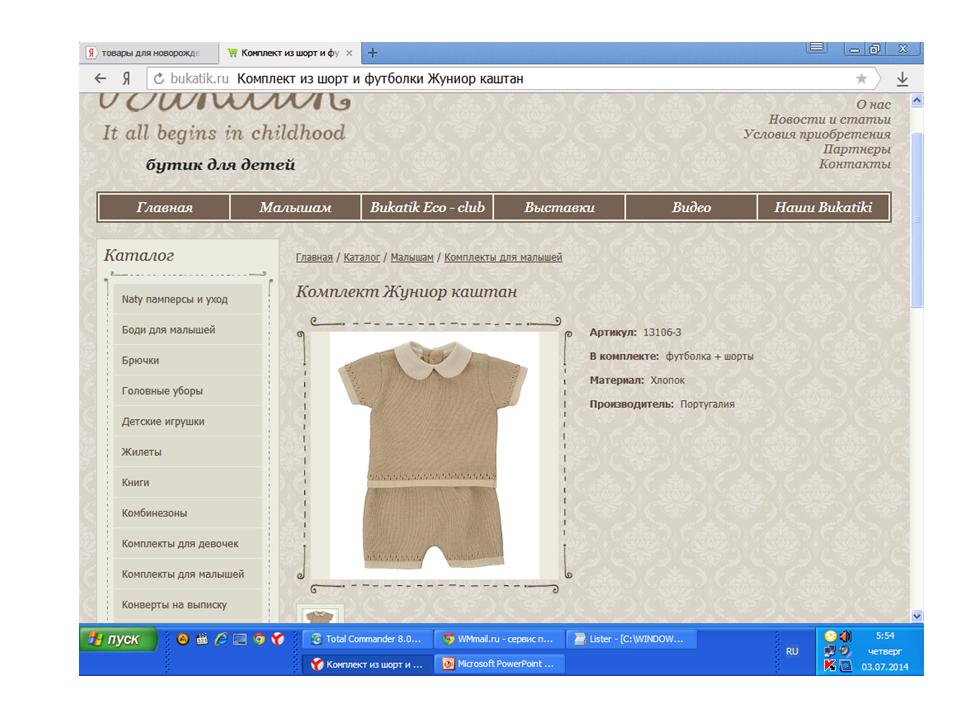Click the page scrollbar down arrow
The width and height of the screenshot is (960, 720).
(917, 615)
